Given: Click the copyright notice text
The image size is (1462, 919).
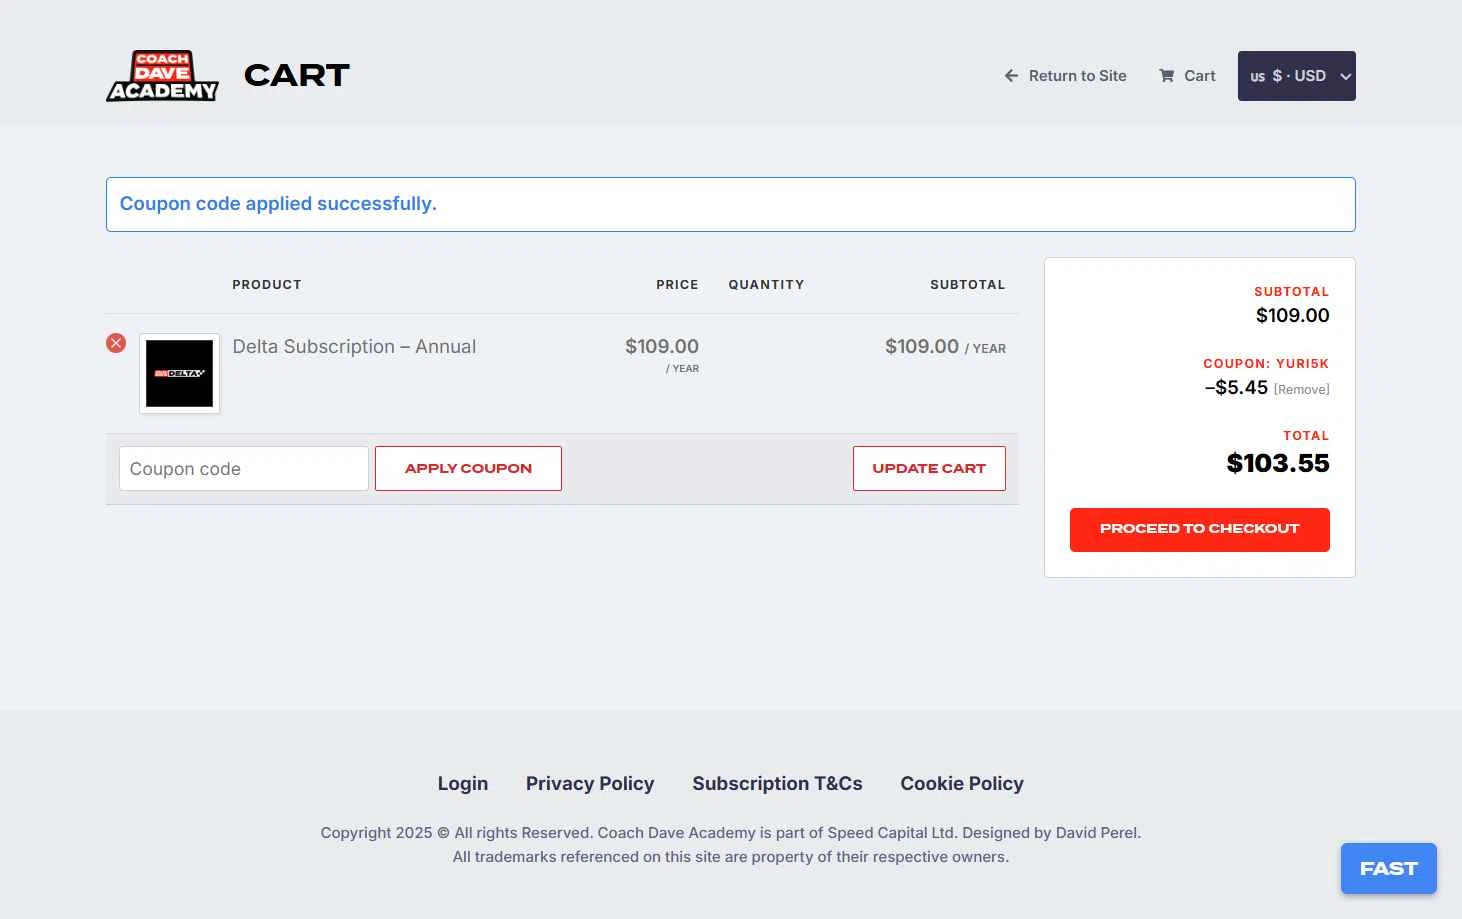Looking at the screenshot, I should point(731,845).
